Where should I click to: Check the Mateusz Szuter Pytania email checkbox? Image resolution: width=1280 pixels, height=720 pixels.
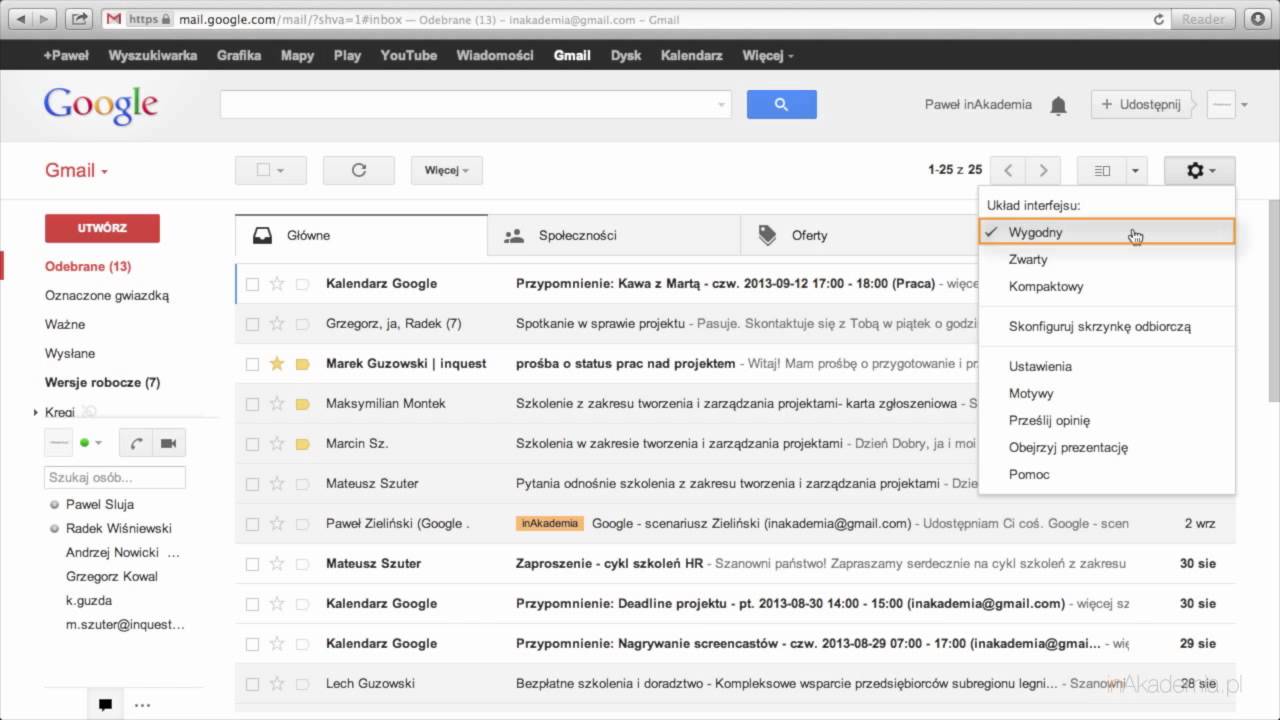252,484
